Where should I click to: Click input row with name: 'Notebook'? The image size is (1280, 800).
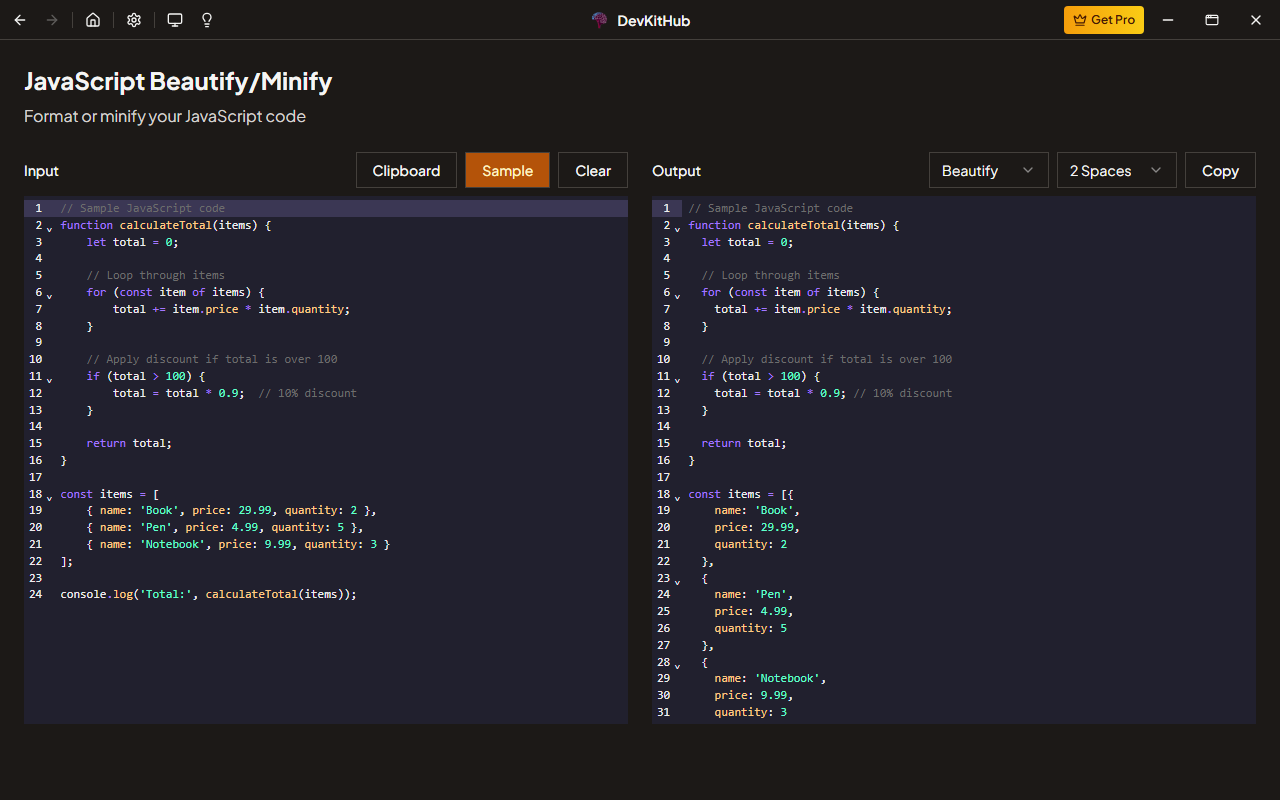[238, 544]
